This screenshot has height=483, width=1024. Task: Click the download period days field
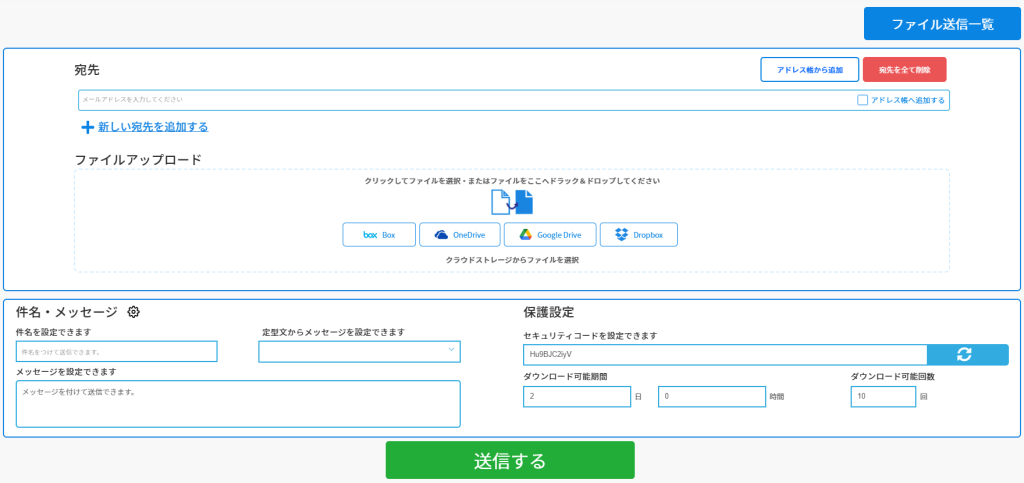[x=576, y=397]
